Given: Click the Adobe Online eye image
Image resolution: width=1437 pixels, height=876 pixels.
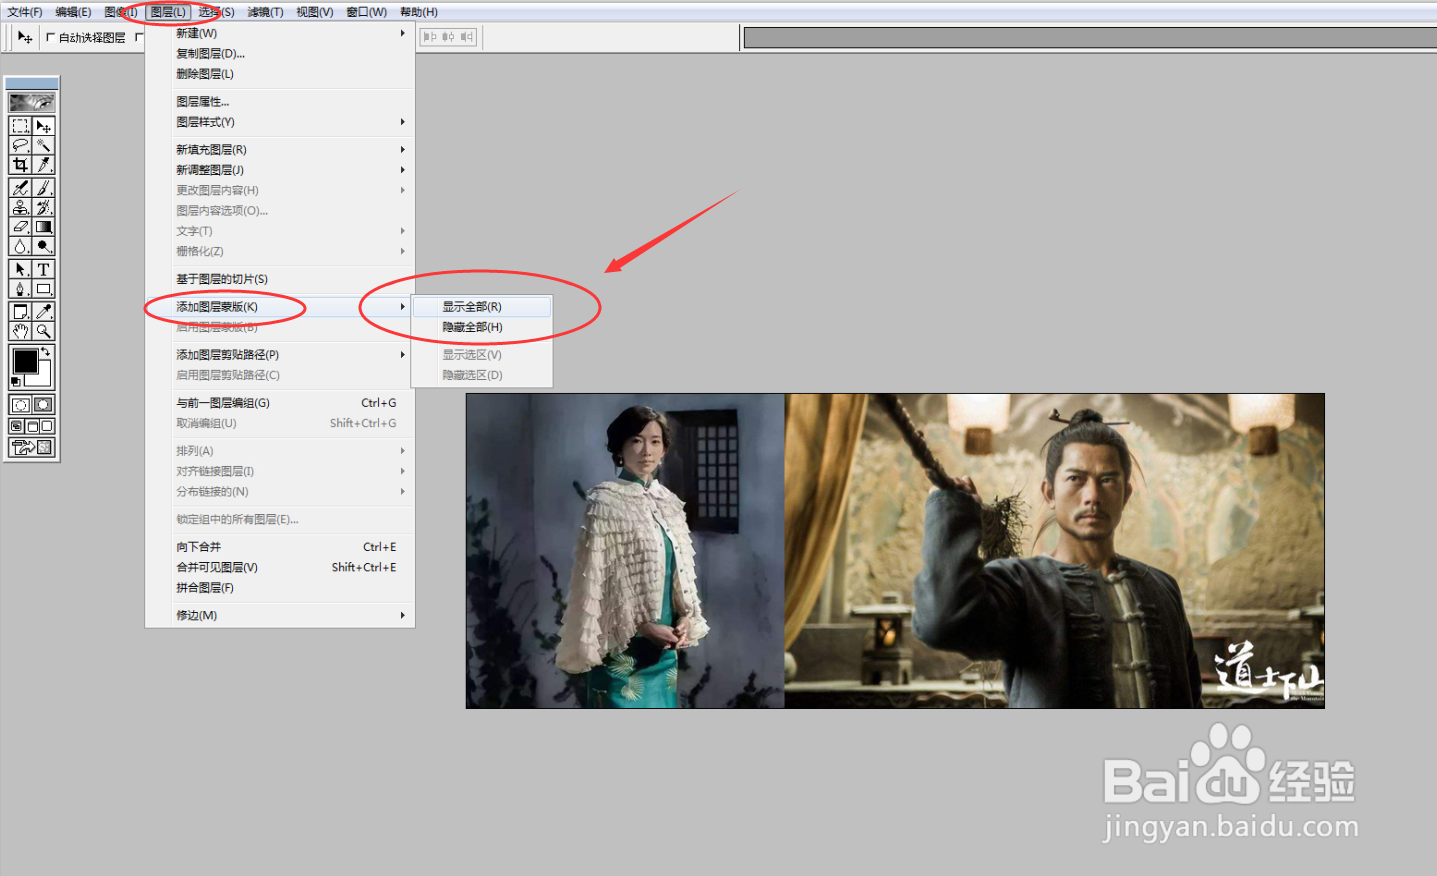Looking at the screenshot, I should (32, 102).
